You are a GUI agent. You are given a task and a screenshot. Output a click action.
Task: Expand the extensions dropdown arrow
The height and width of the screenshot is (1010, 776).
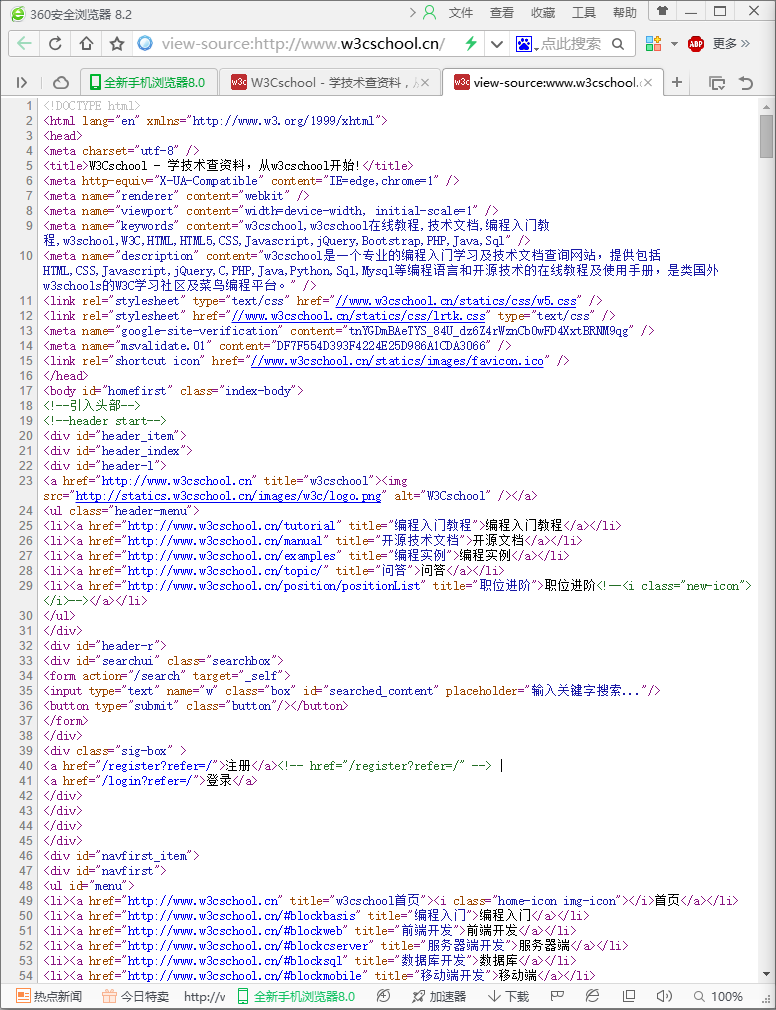(674, 44)
